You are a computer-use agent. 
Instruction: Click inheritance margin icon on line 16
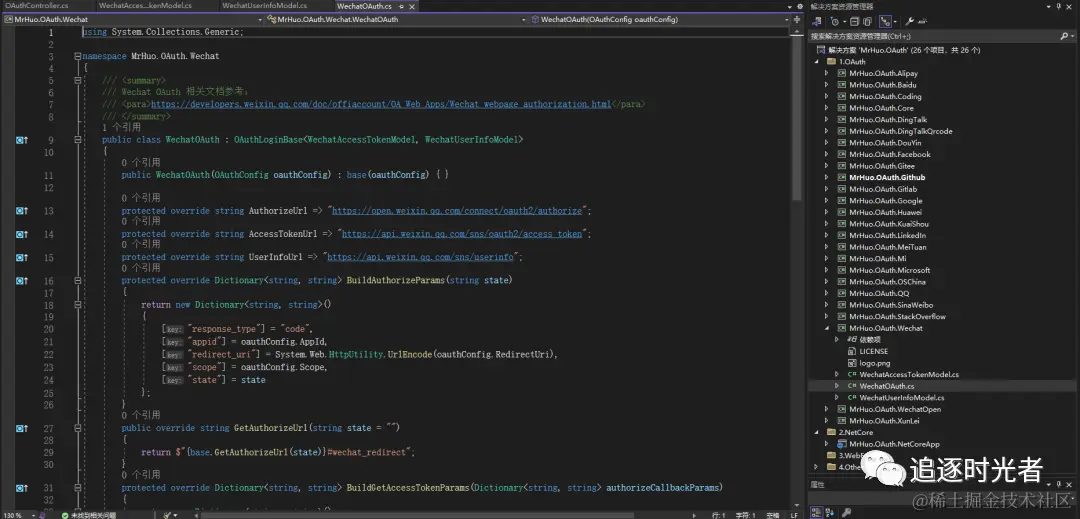(x=21, y=281)
